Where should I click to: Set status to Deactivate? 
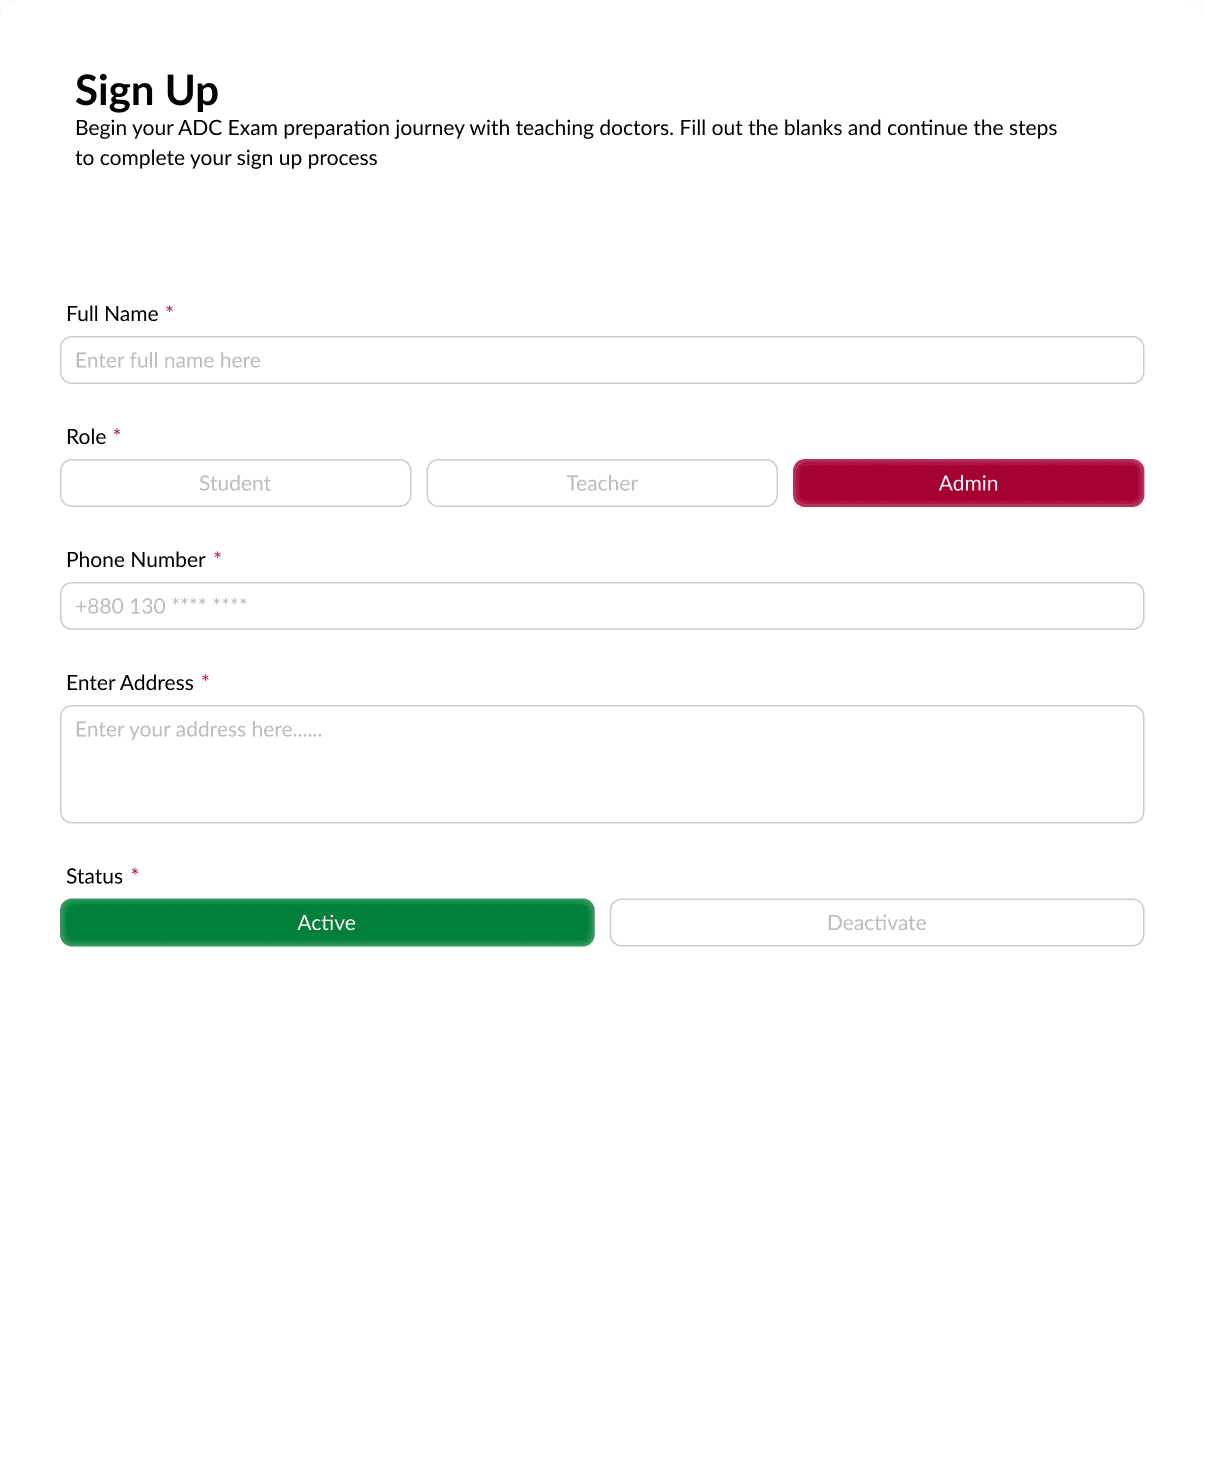(877, 922)
